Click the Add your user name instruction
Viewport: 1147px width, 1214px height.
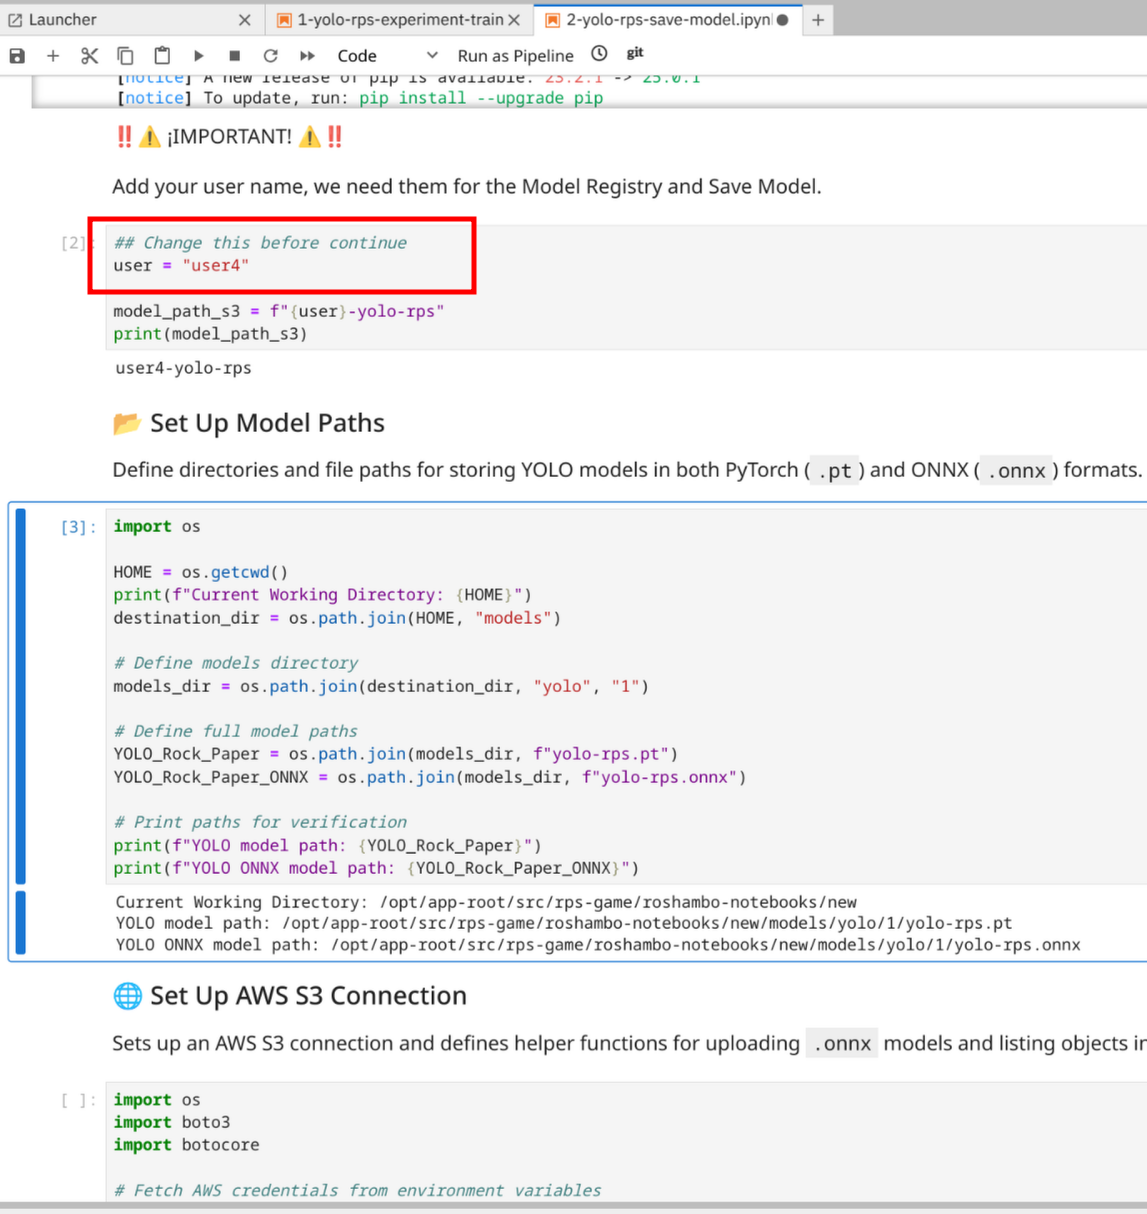pyautogui.click(x=467, y=186)
